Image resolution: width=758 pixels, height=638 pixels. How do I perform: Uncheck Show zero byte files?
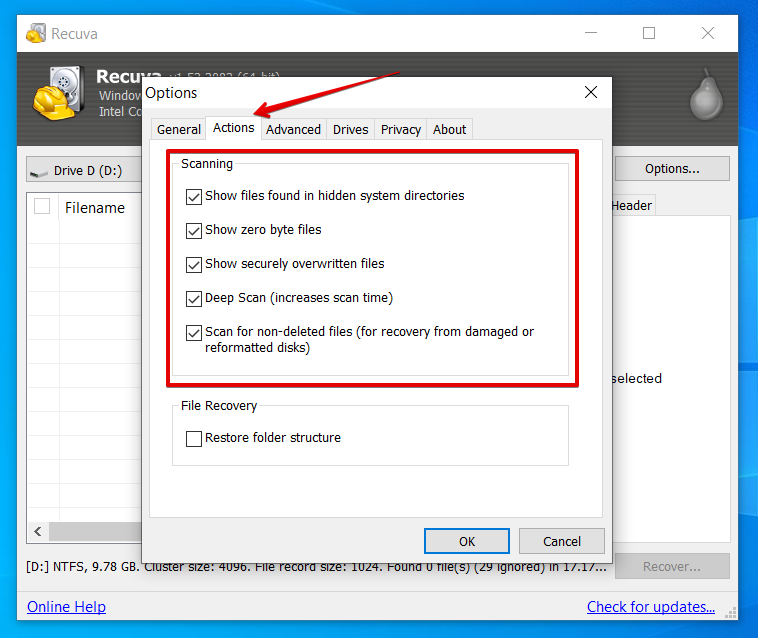[x=194, y=231]
